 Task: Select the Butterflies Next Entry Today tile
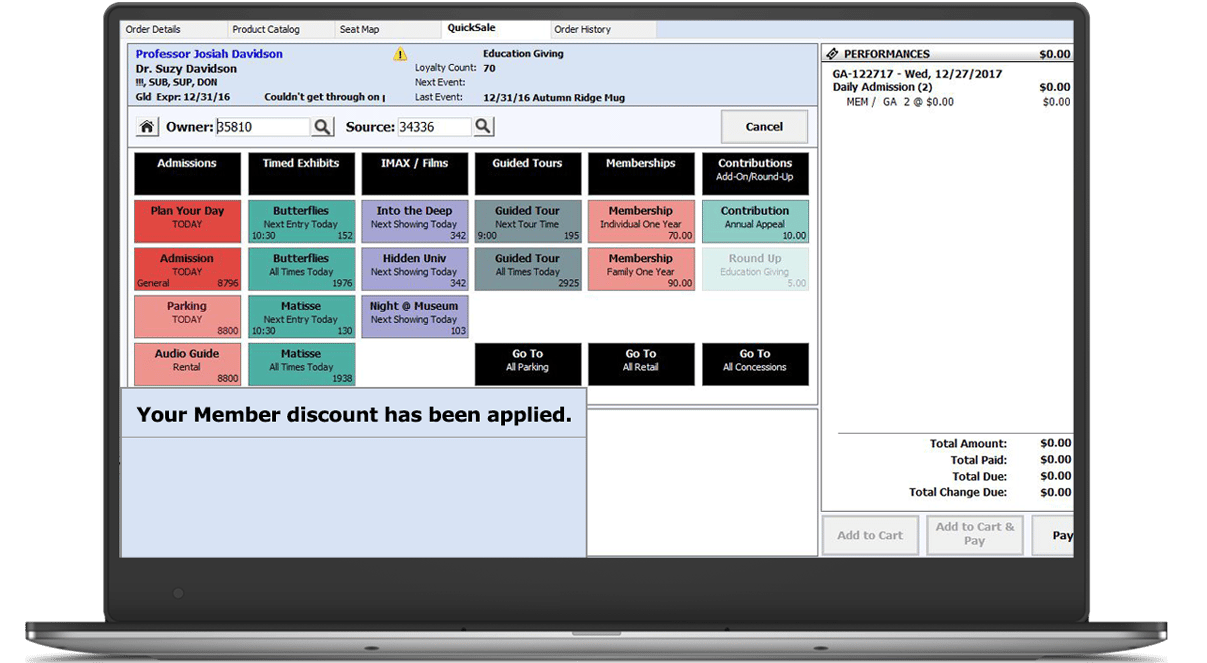pos(301,220)
